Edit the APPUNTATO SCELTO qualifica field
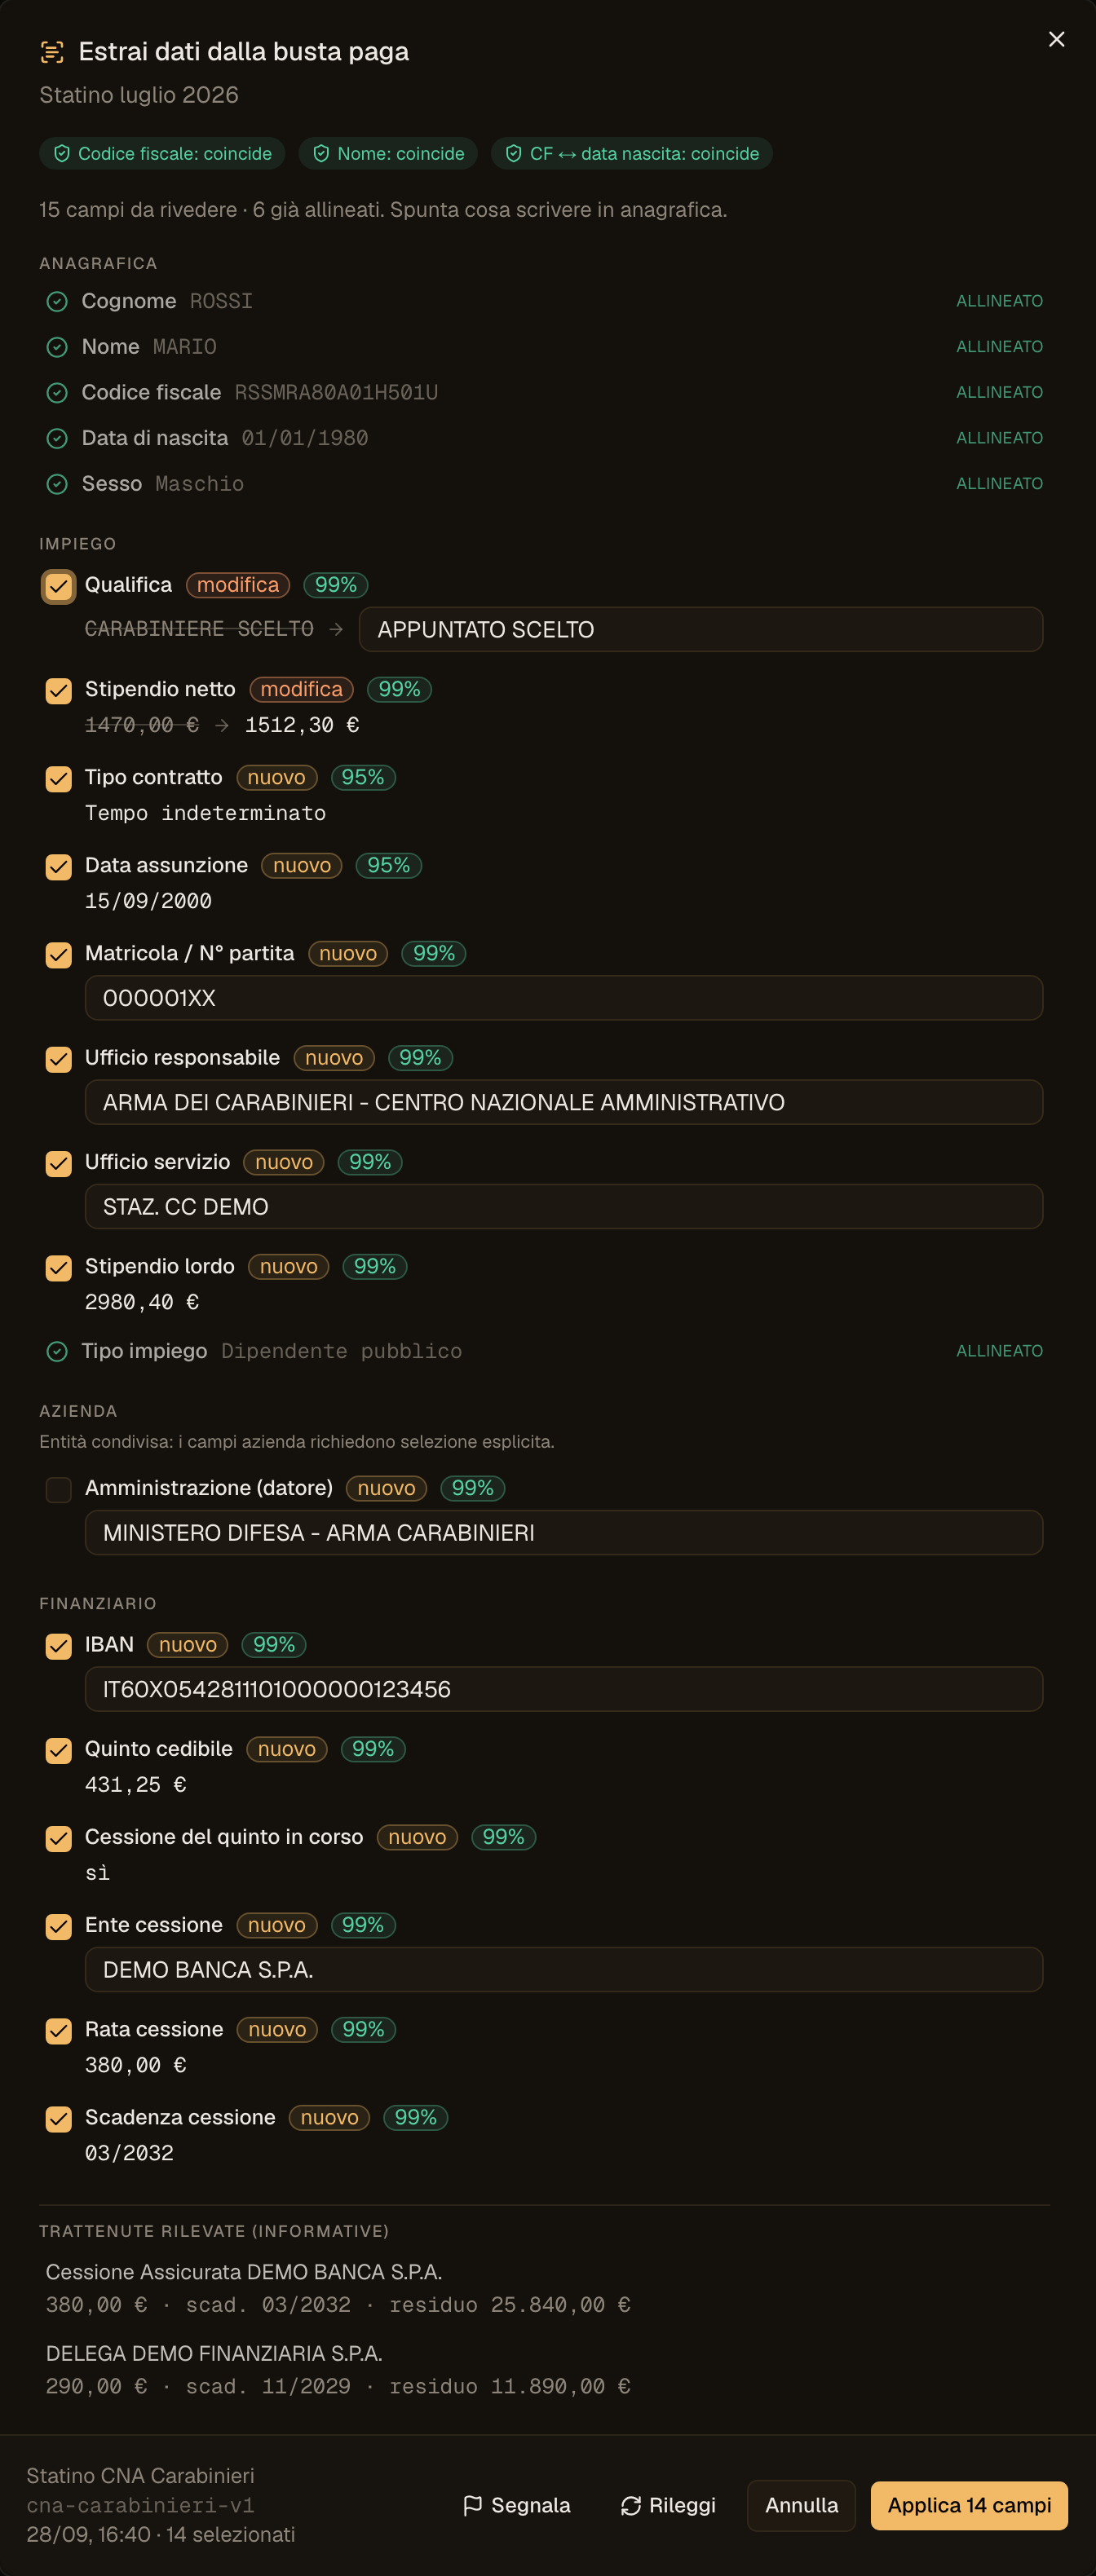Screen dimensions: 1096x2576 pyautogui.click(x=701, y=629)
